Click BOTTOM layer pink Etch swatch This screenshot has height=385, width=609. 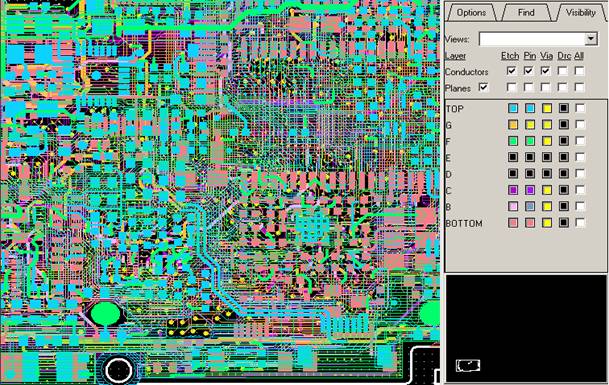coord(513,223)
